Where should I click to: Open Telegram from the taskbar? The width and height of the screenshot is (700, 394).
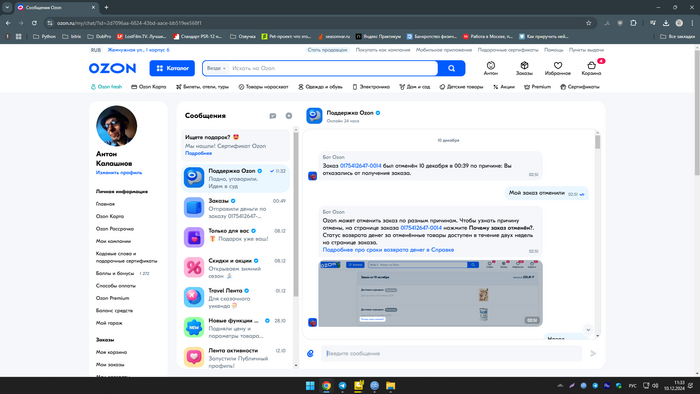coord(342,386)
